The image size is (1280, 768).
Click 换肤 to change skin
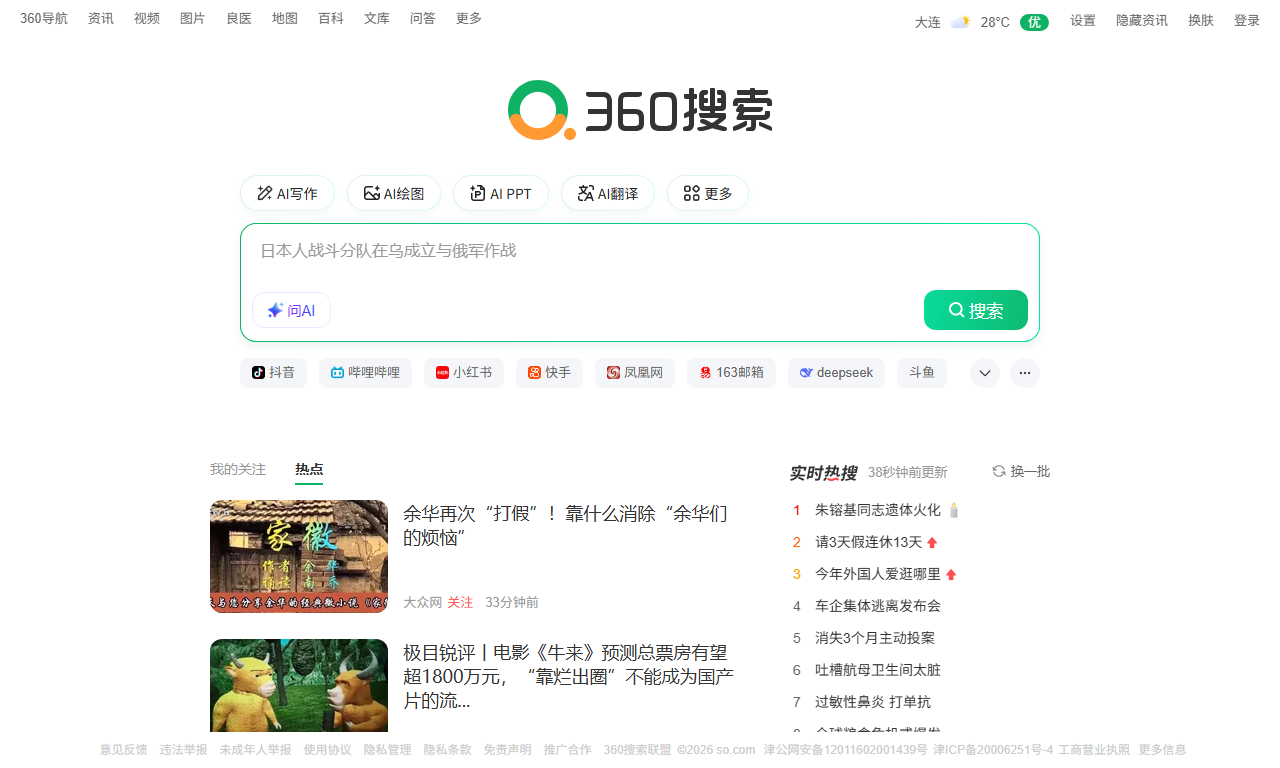[x=1201, y=20]
